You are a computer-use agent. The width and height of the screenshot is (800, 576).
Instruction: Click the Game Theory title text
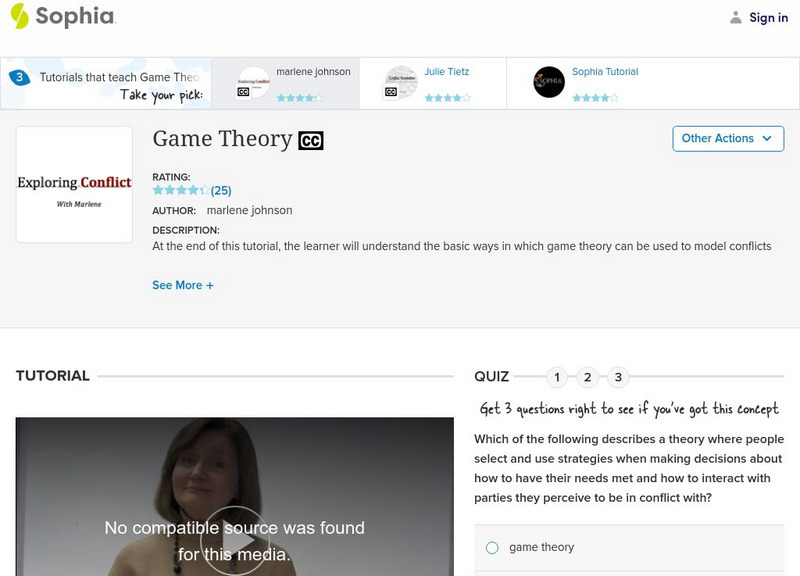(x=222, y=139)
